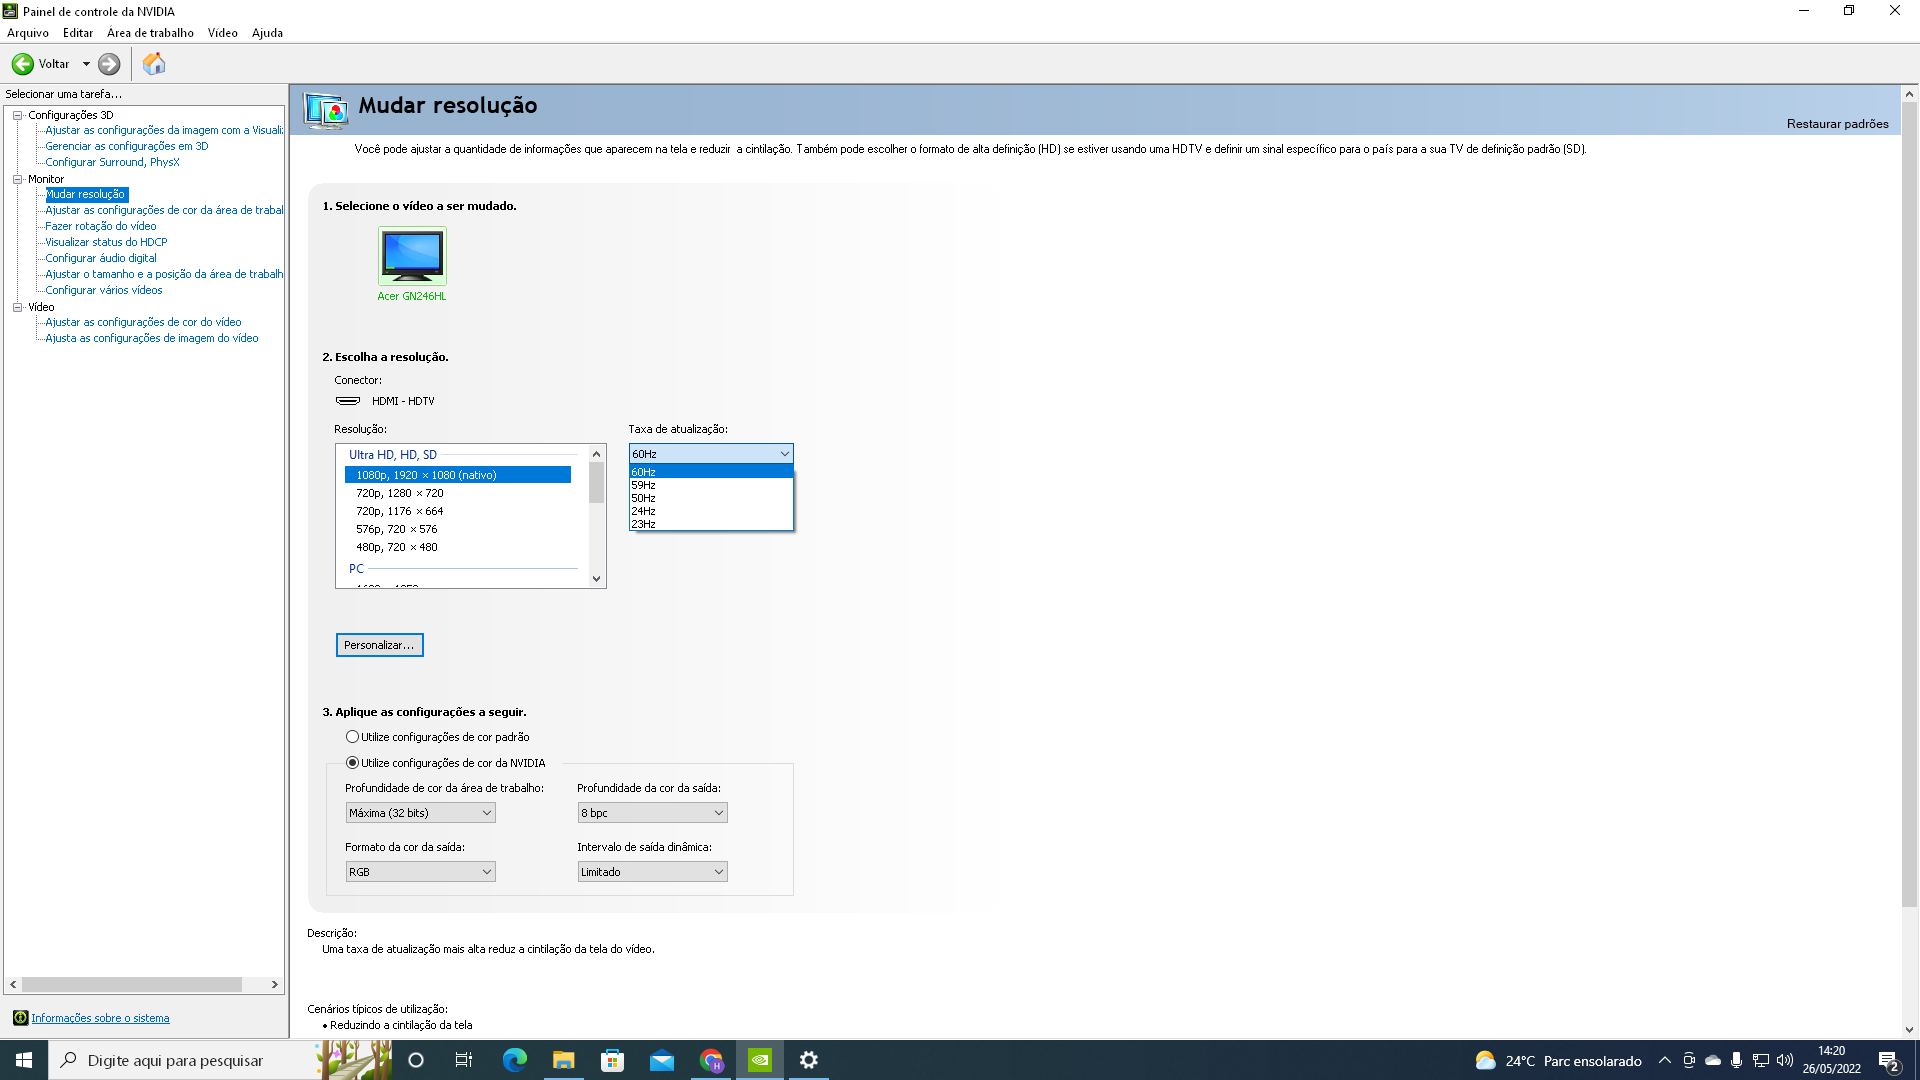Image resolution: width=1920 pixels, height=1080 pixels.
Task: Open the network tray icon
Action: [1761, 1060]
